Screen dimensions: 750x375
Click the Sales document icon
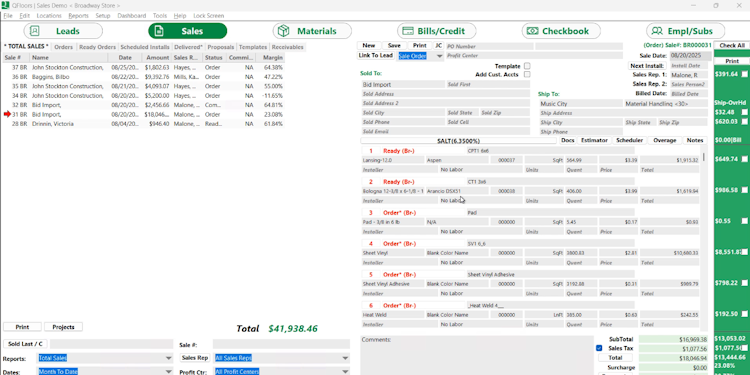click(160, 31)
